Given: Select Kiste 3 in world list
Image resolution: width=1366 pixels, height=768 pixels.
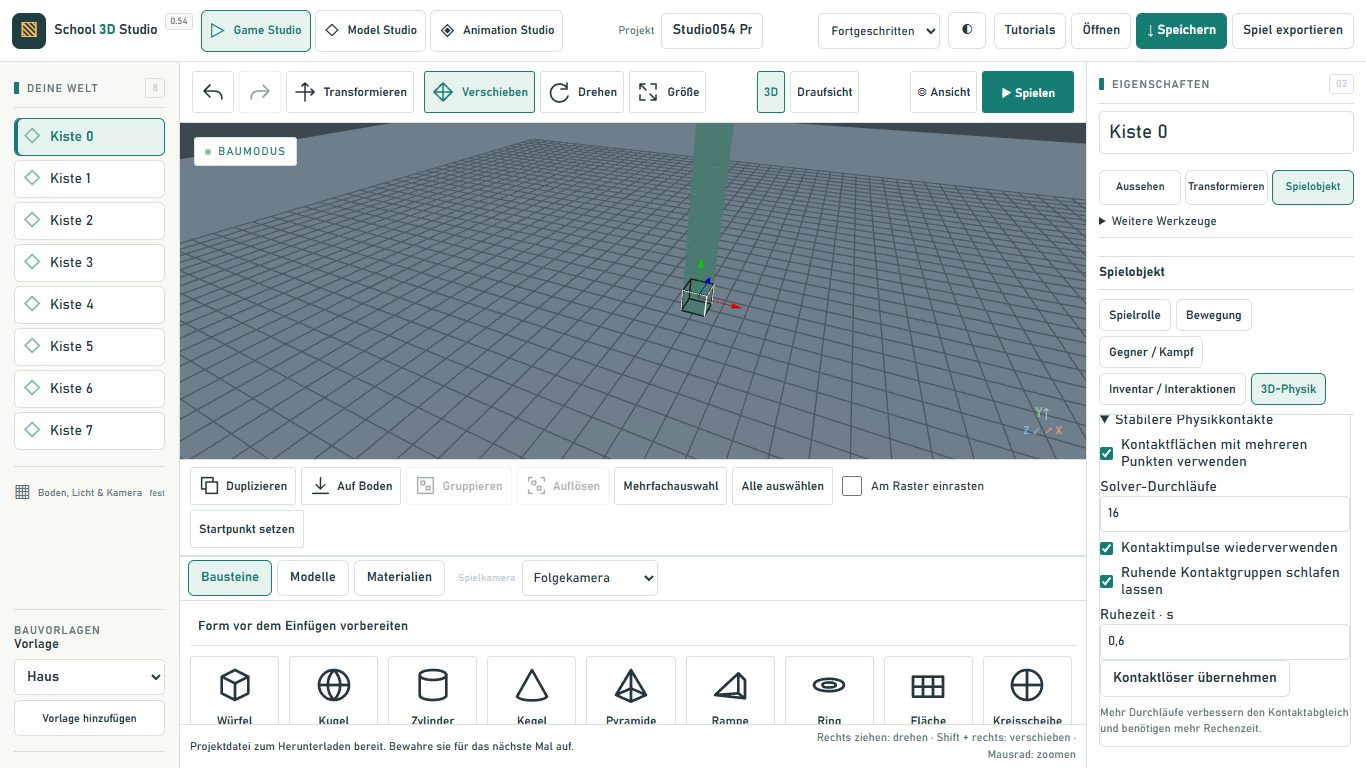Looking at the screenshot, I should point(89,262).
